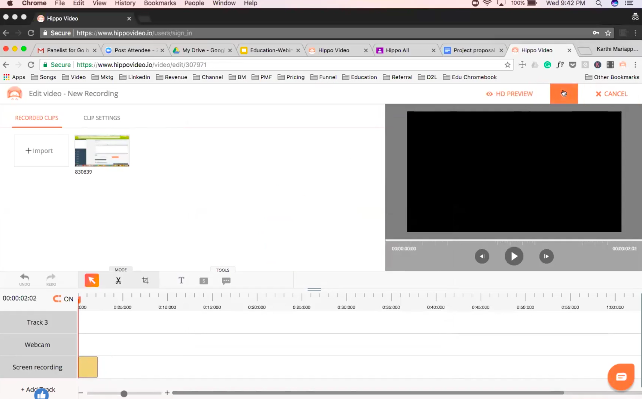Select the Webcam track label
The height and width of the screenshot is (399, 642).
(38, 345)
